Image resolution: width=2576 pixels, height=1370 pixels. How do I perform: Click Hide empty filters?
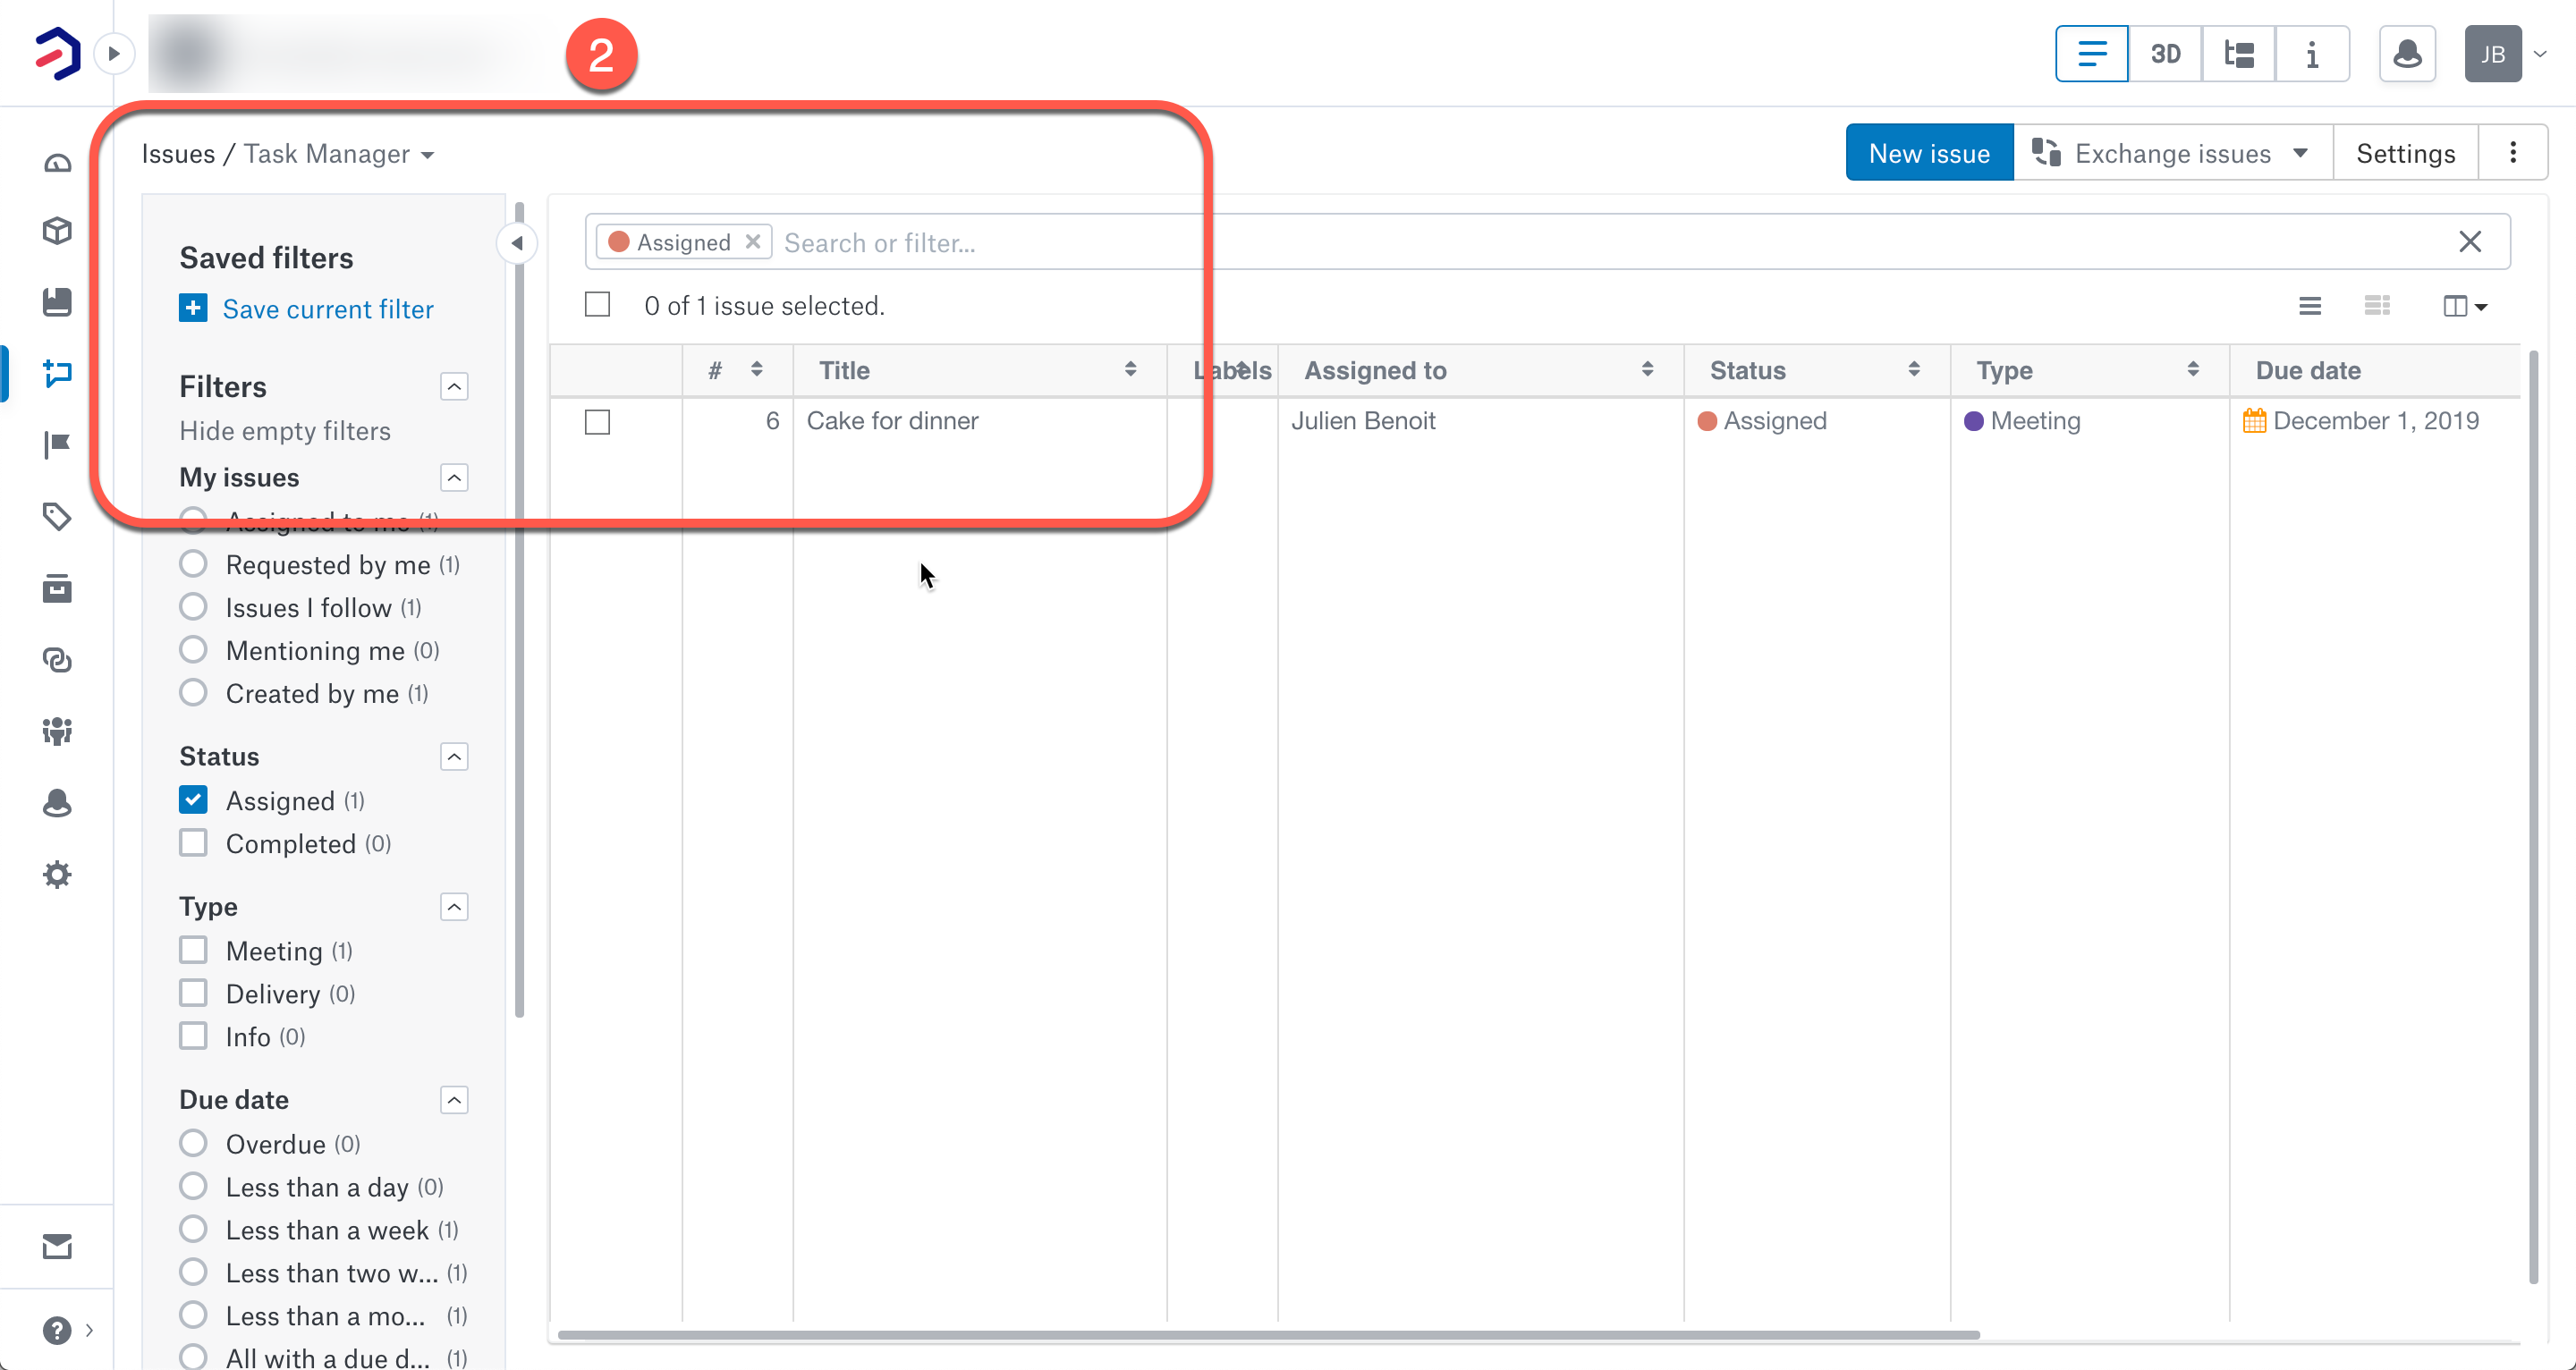pyautogui.click(x=285, y=431)
